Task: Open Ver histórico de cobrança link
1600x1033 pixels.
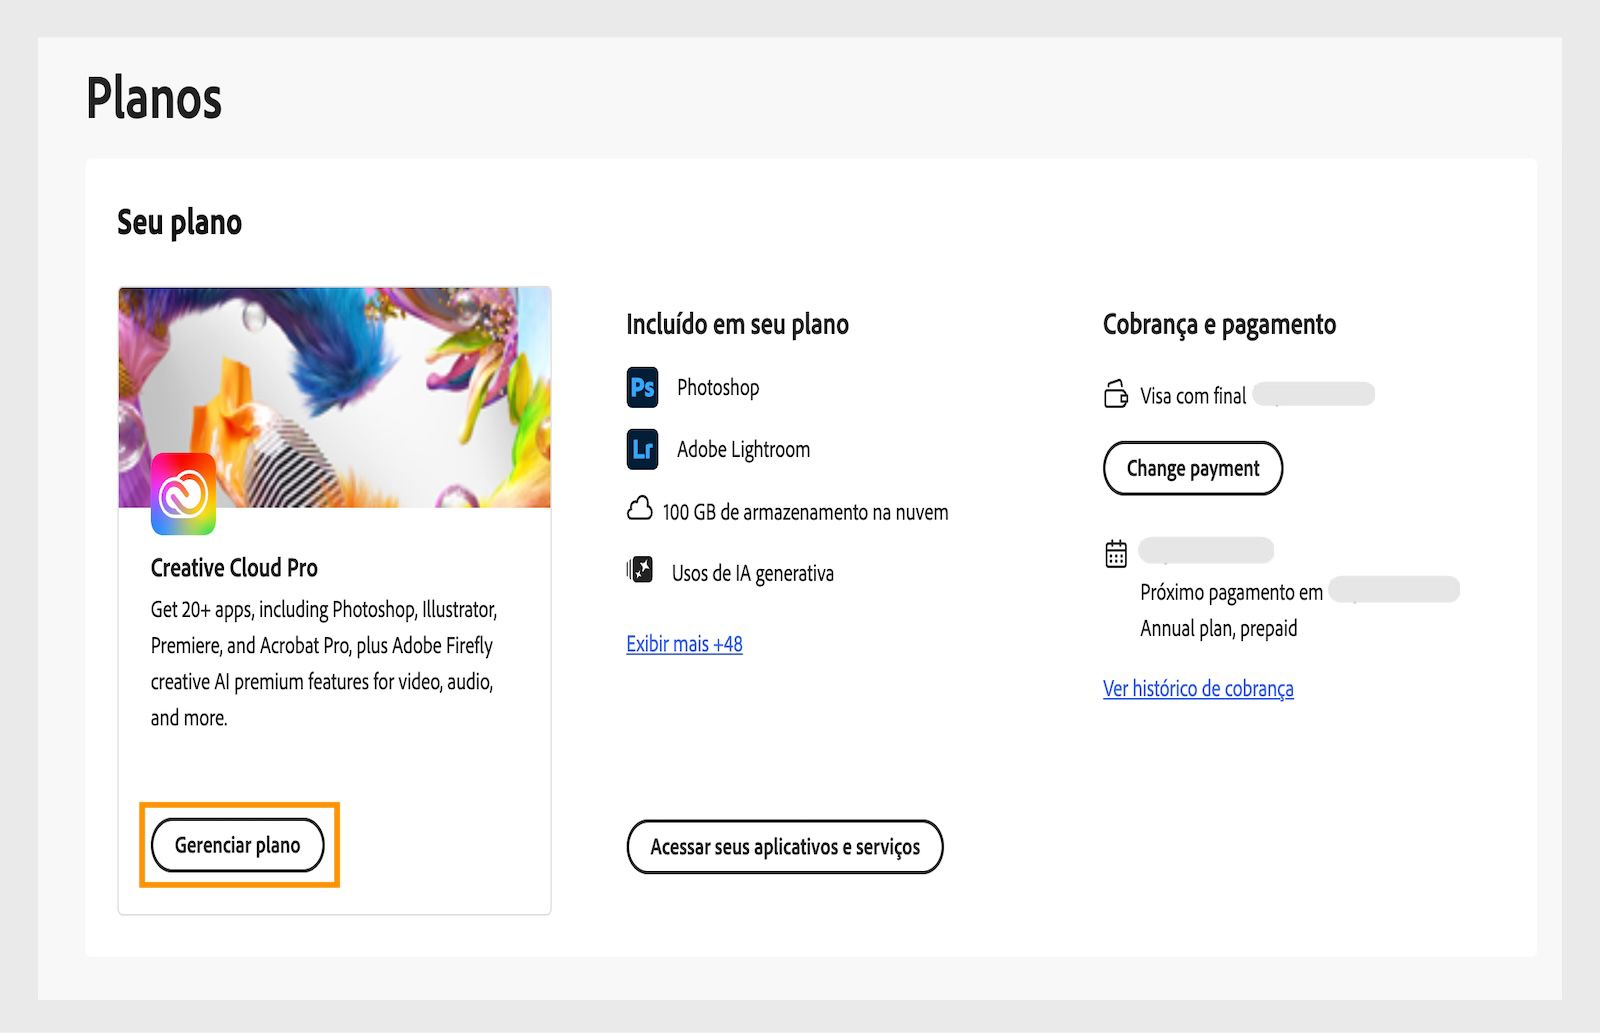Action: tap(1198, 689)
